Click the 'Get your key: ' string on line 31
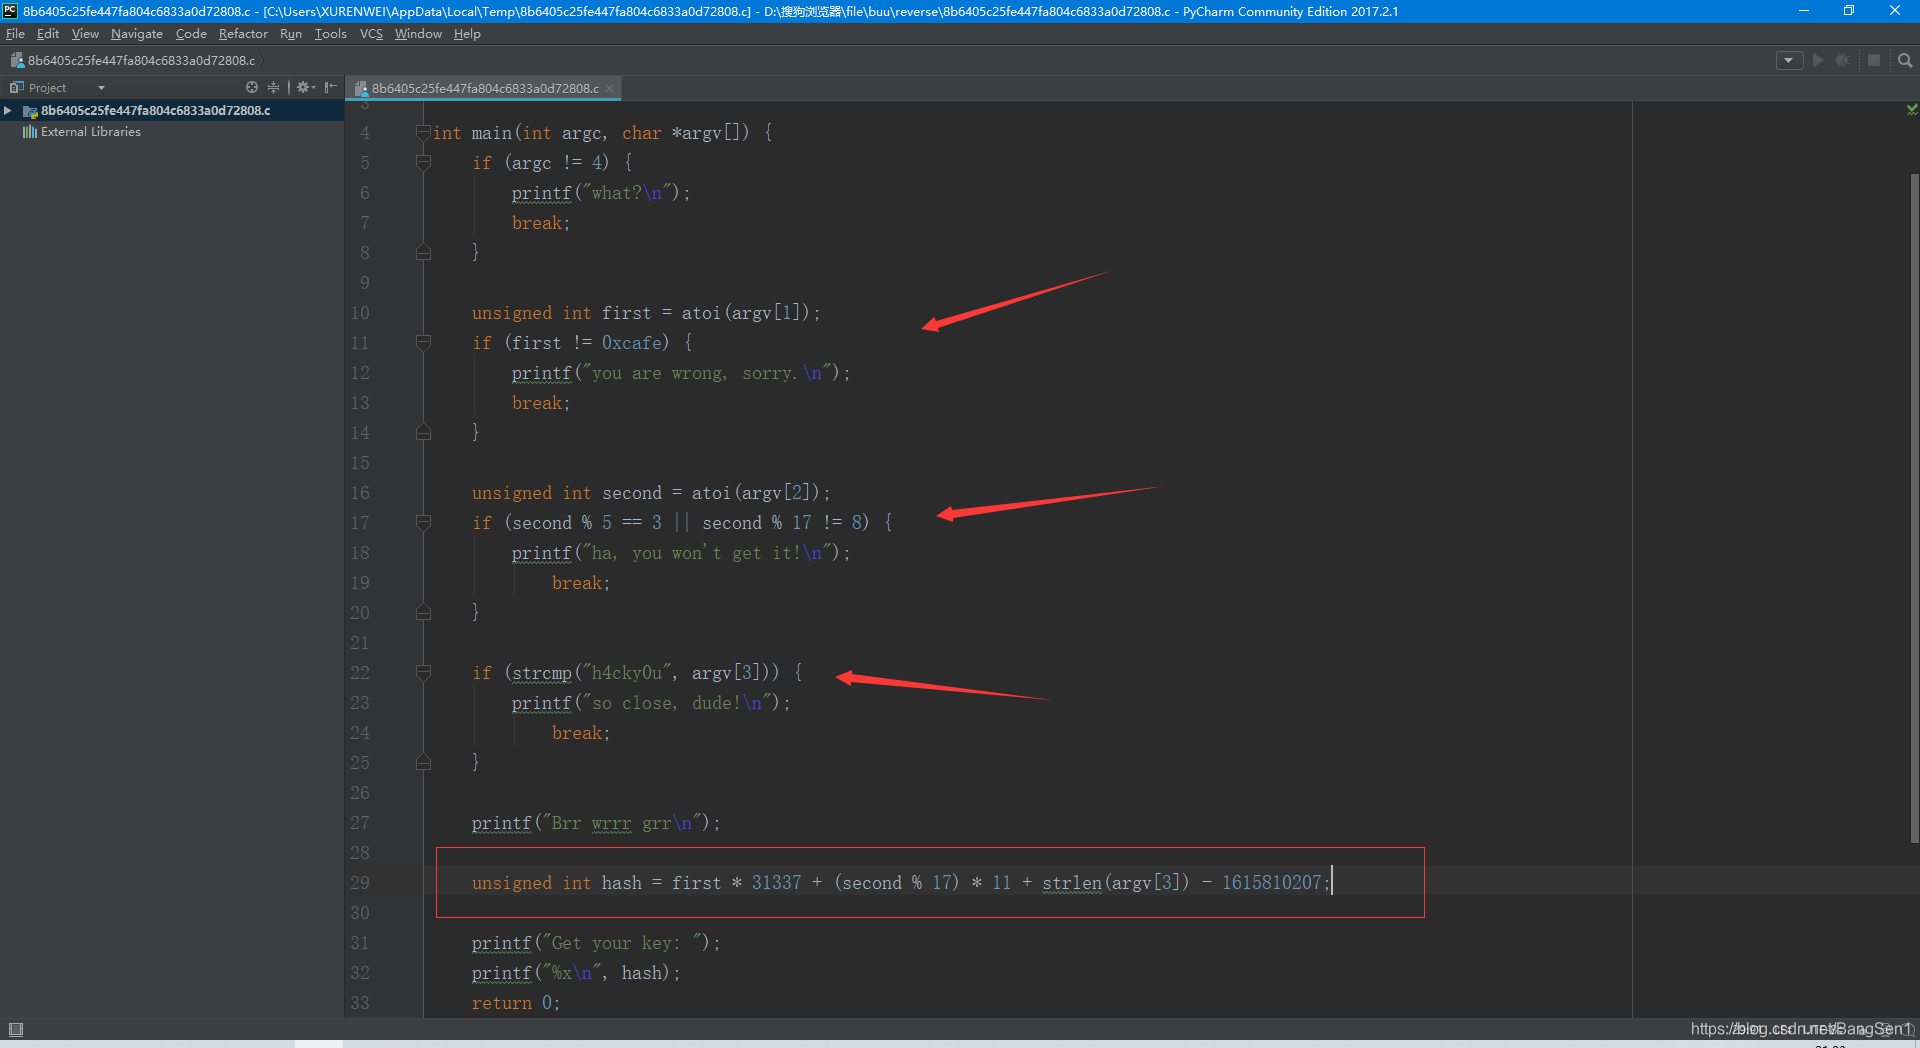This screenshot has width=1920, height=1048. [625, 943]
